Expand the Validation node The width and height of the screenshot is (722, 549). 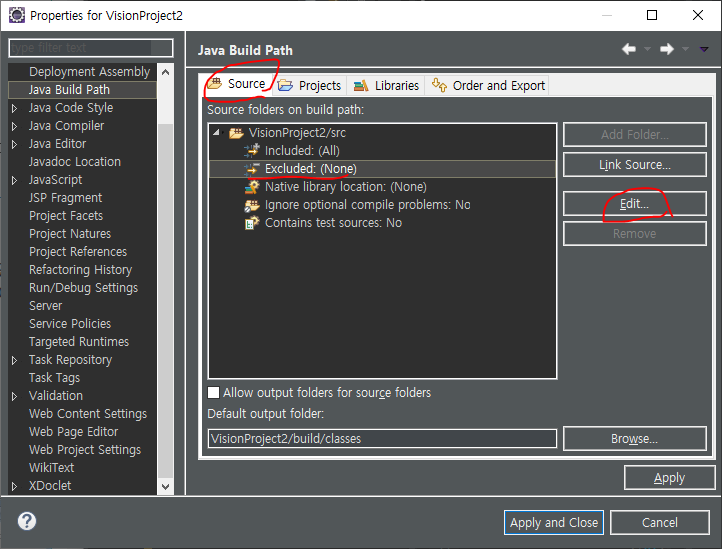coord(14,396)
